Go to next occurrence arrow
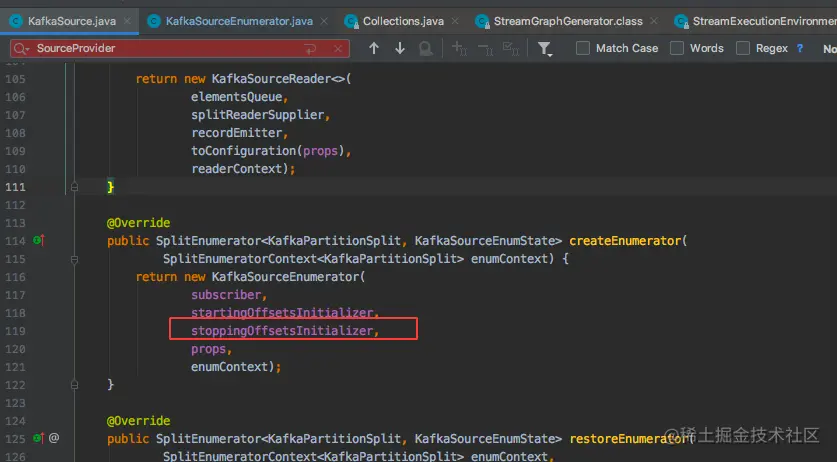837x462 pixels. tap(400, 49)
